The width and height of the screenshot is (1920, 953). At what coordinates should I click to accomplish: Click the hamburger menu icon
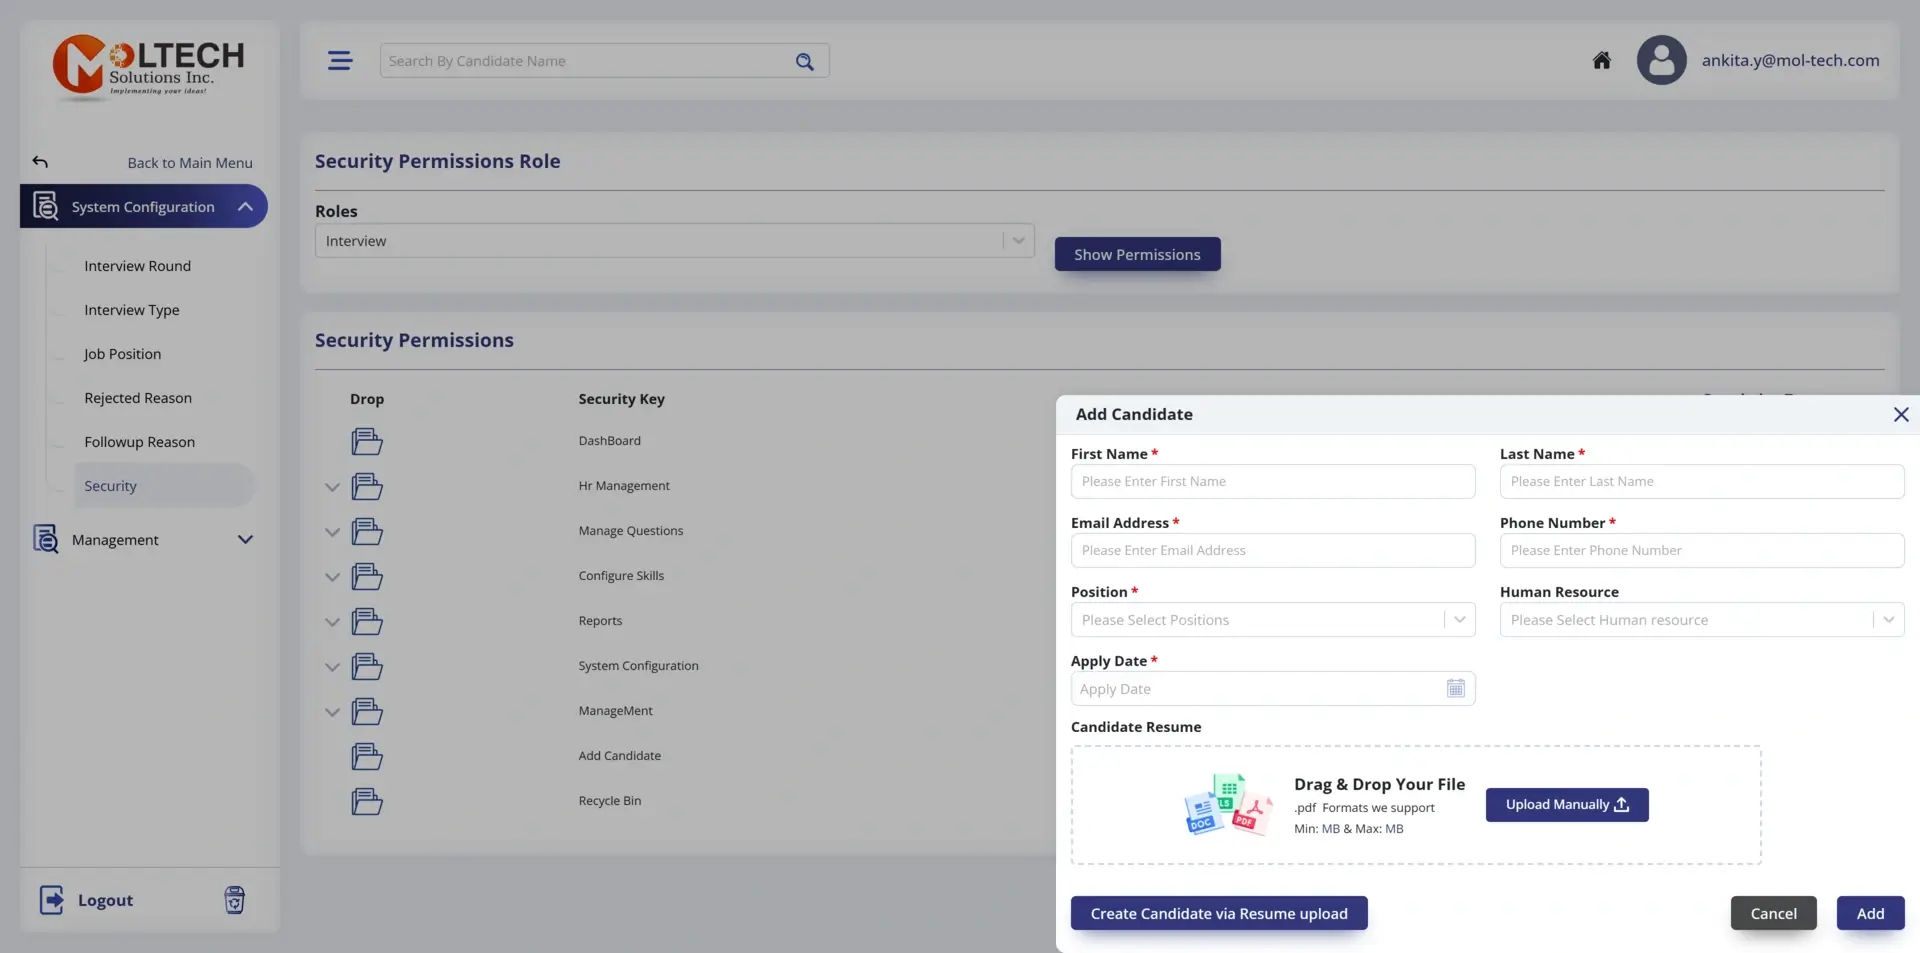click(340, 61)
